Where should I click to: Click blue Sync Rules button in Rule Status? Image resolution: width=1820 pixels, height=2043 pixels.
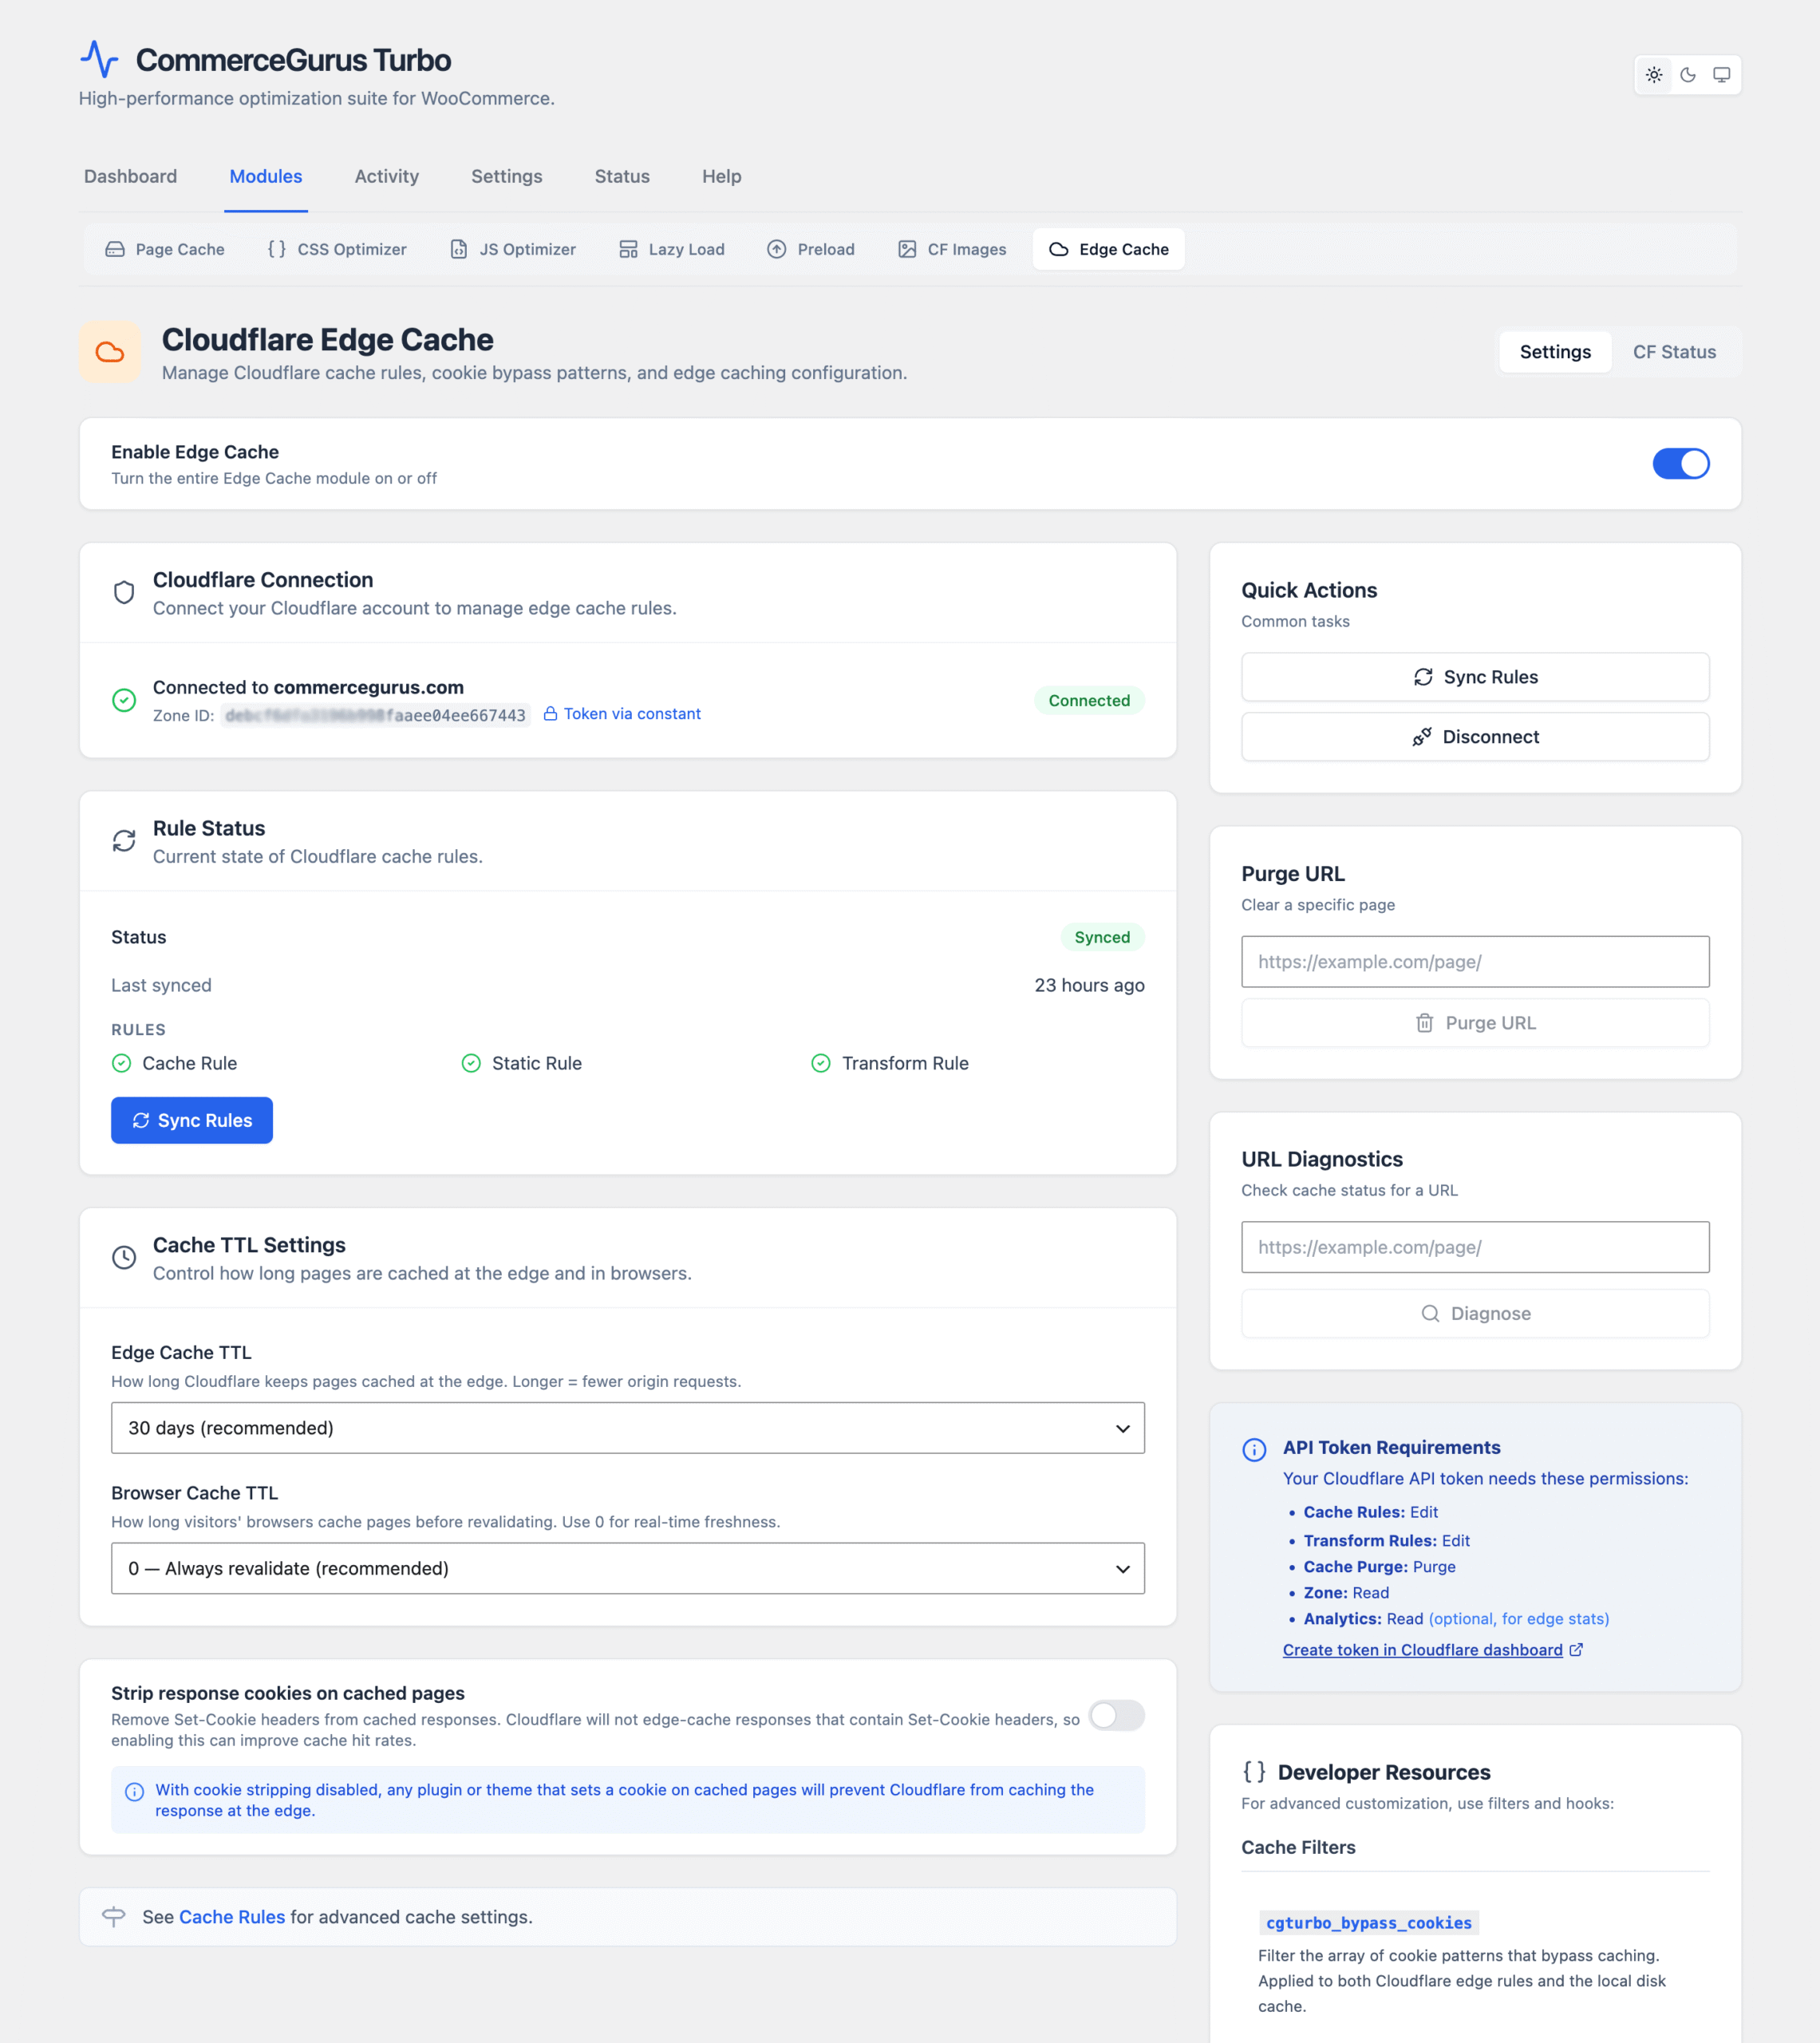(192, 1120)
